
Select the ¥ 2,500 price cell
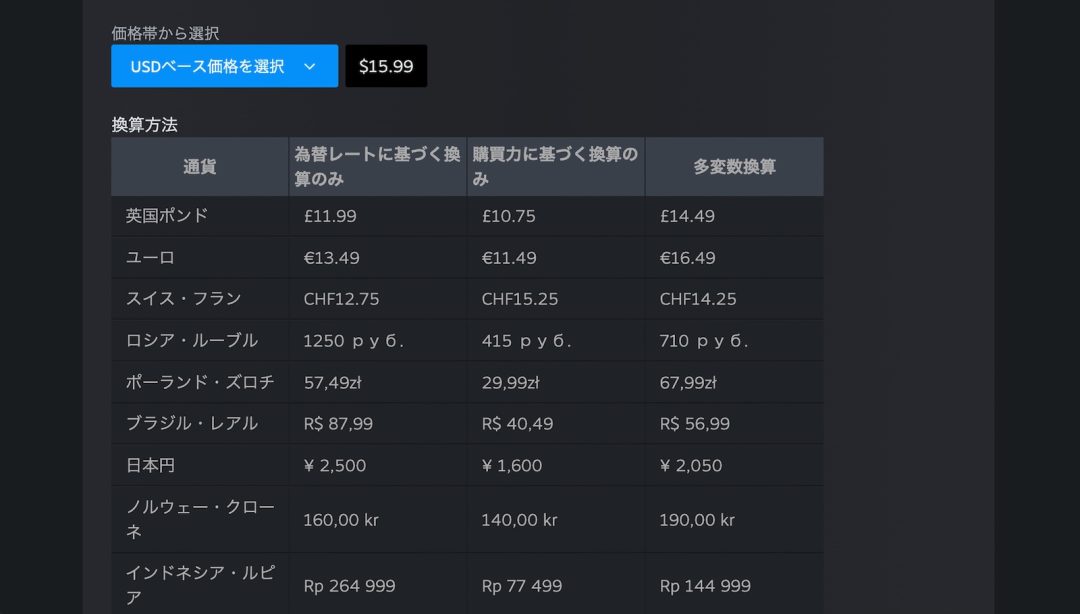(x=334, y=465)
